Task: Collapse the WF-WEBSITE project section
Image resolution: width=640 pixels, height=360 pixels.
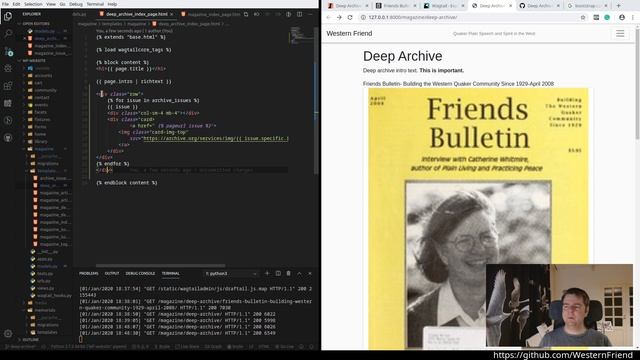Action: (34, 60)
